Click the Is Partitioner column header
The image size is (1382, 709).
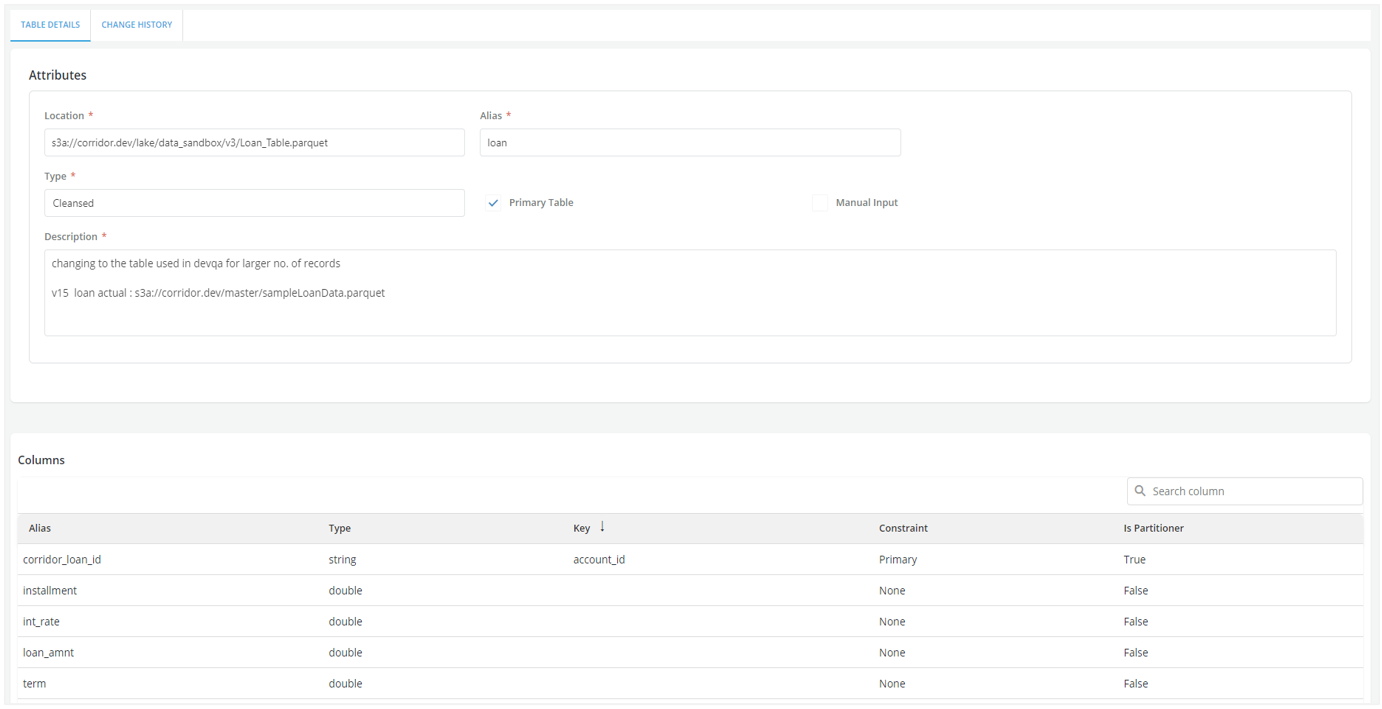[x=1153, y=528]
